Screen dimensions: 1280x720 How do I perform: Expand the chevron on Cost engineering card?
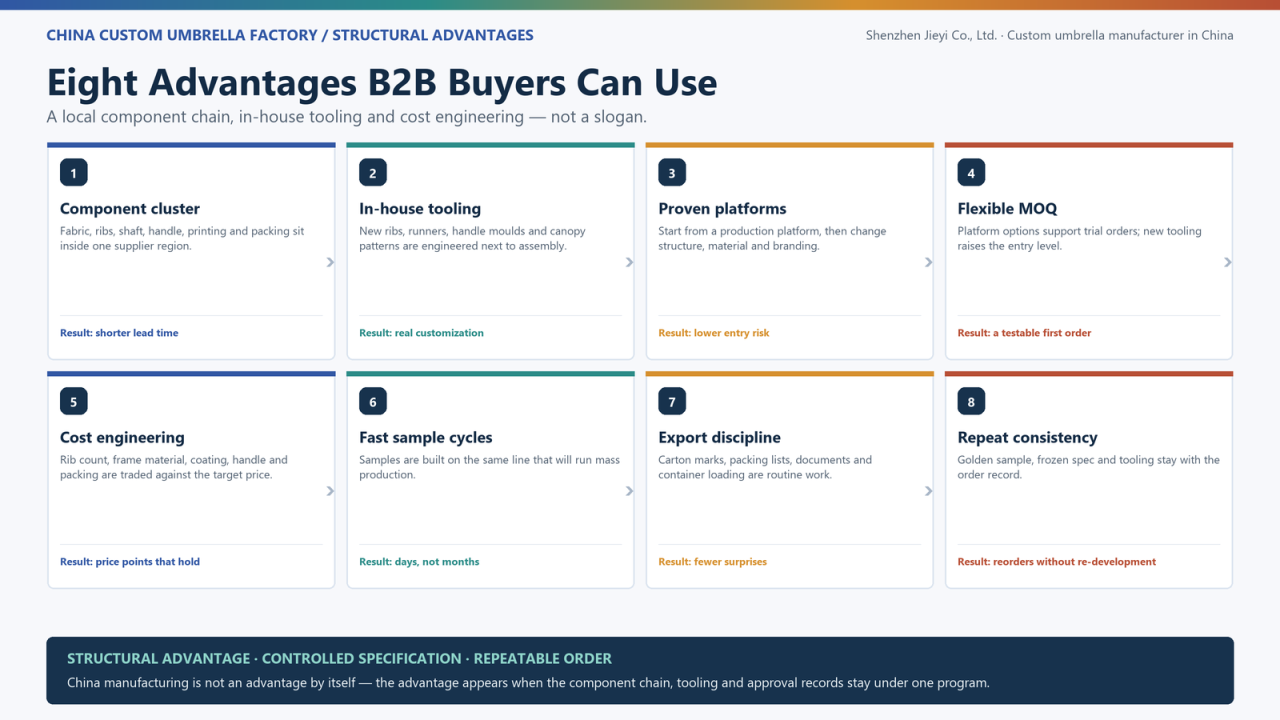[x=330, y=491]
